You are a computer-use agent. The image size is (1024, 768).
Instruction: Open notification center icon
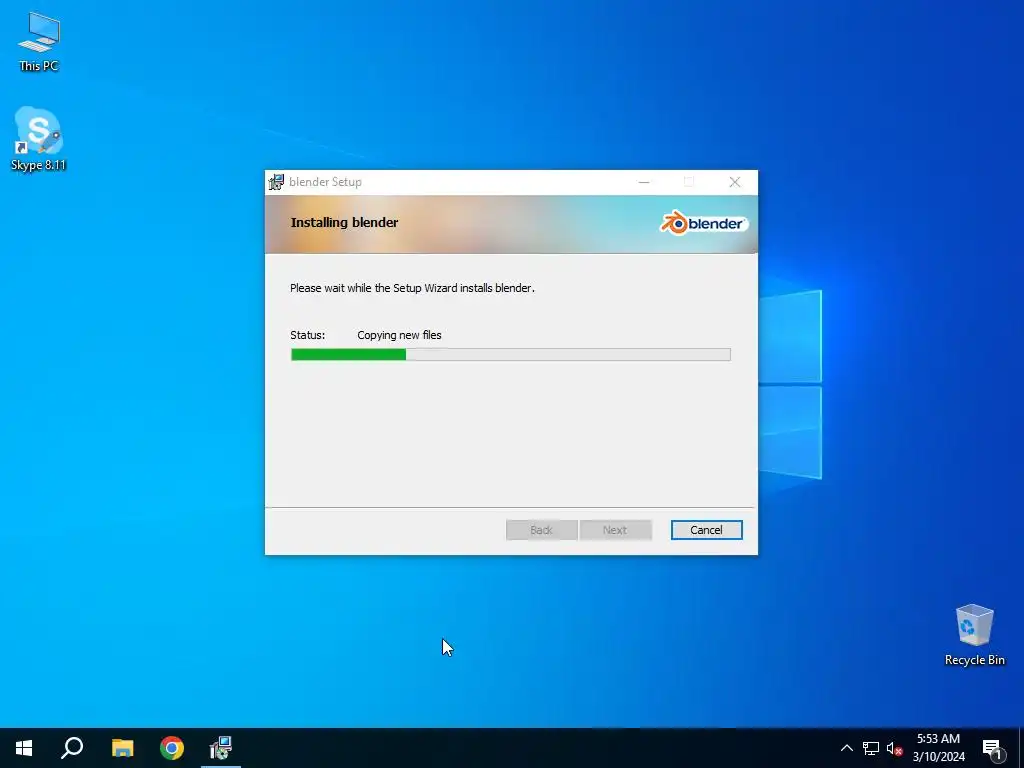pos(991,749)
